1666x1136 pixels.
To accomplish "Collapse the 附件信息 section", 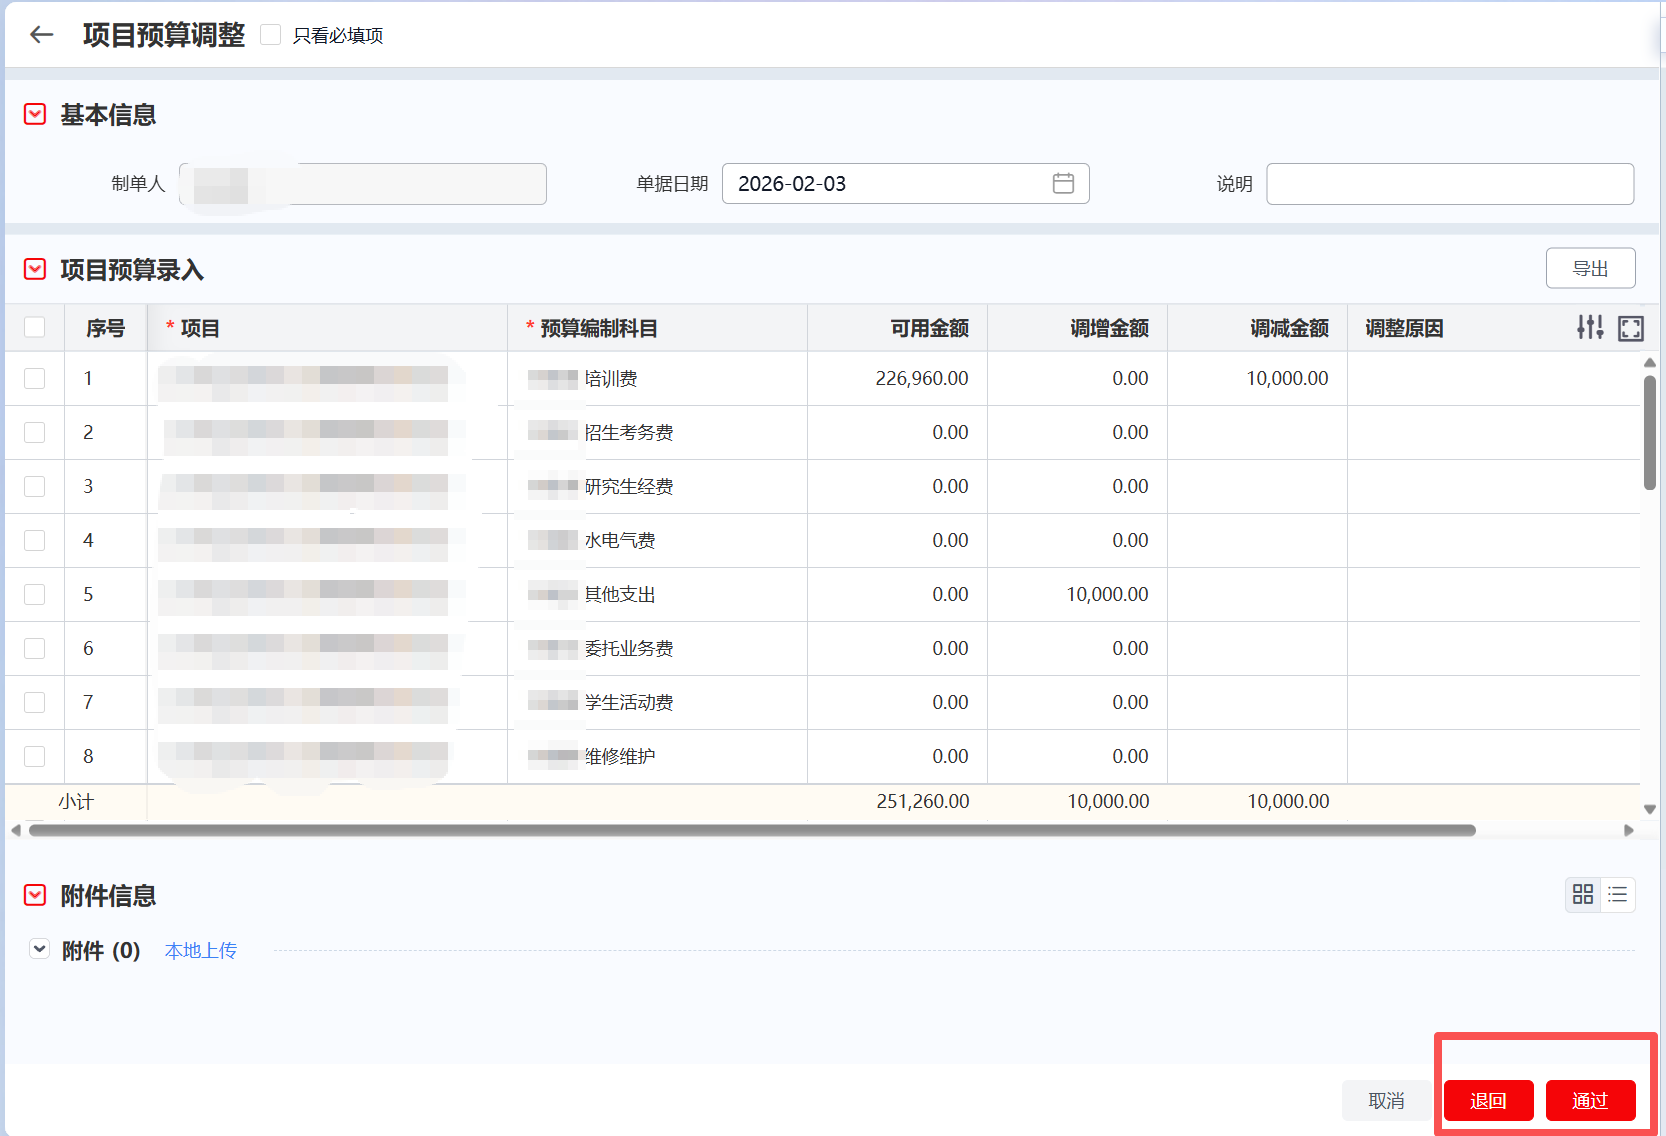I will pos(35,895).
